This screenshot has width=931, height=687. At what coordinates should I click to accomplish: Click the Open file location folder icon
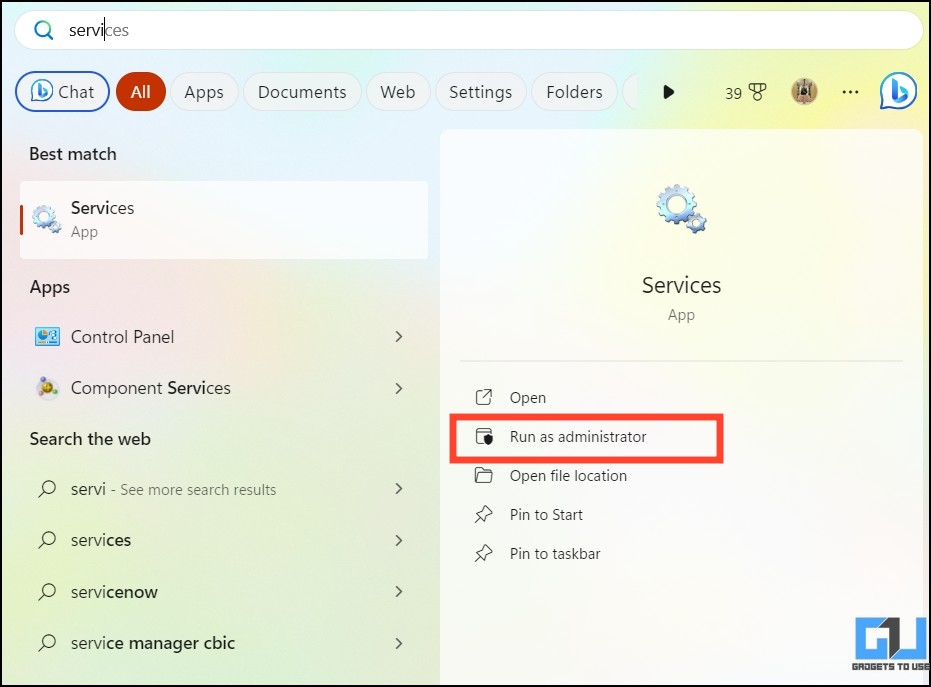(x=484, y=475)
